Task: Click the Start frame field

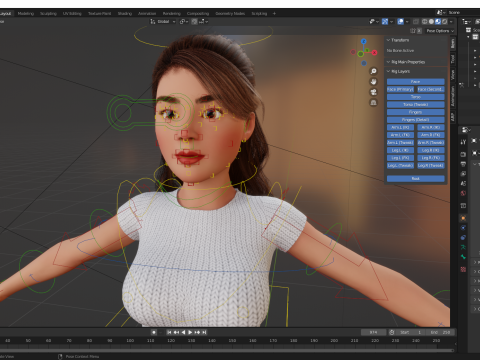Action: 412,332
